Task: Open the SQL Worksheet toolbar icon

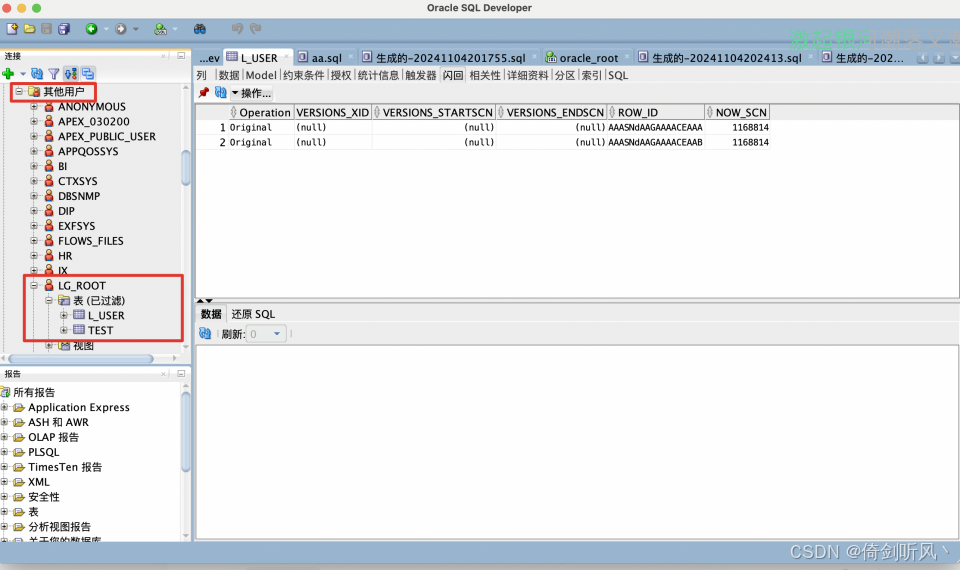Action: pos(160,29)
